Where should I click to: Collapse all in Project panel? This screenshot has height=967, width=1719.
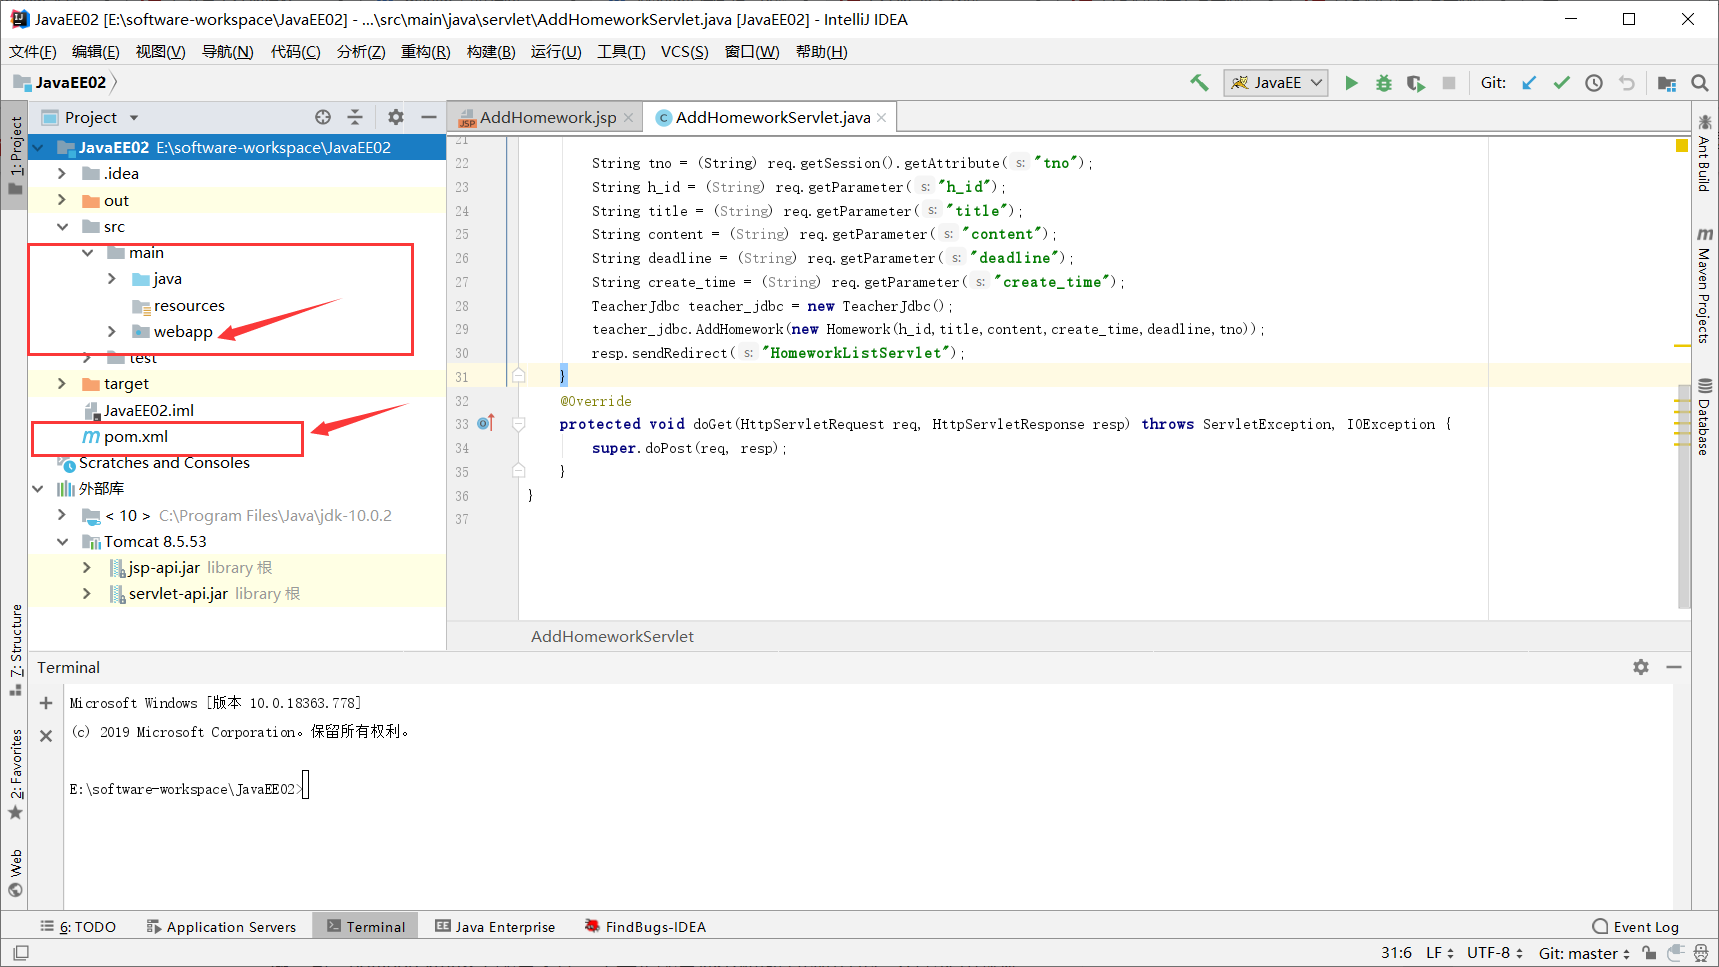(355, 117)
